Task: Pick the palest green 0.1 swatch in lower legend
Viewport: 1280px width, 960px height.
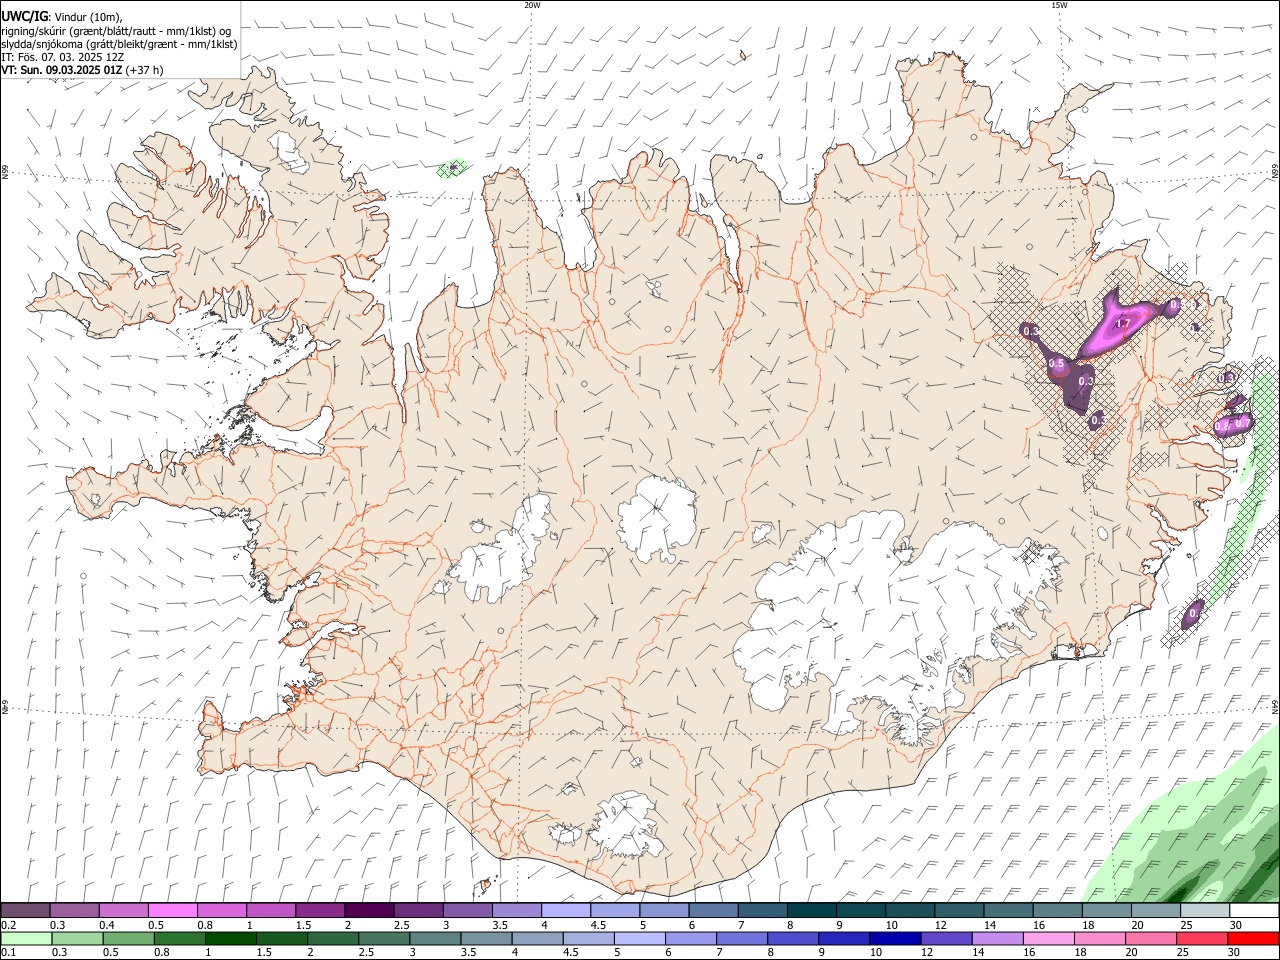Action: pos(26,938)
